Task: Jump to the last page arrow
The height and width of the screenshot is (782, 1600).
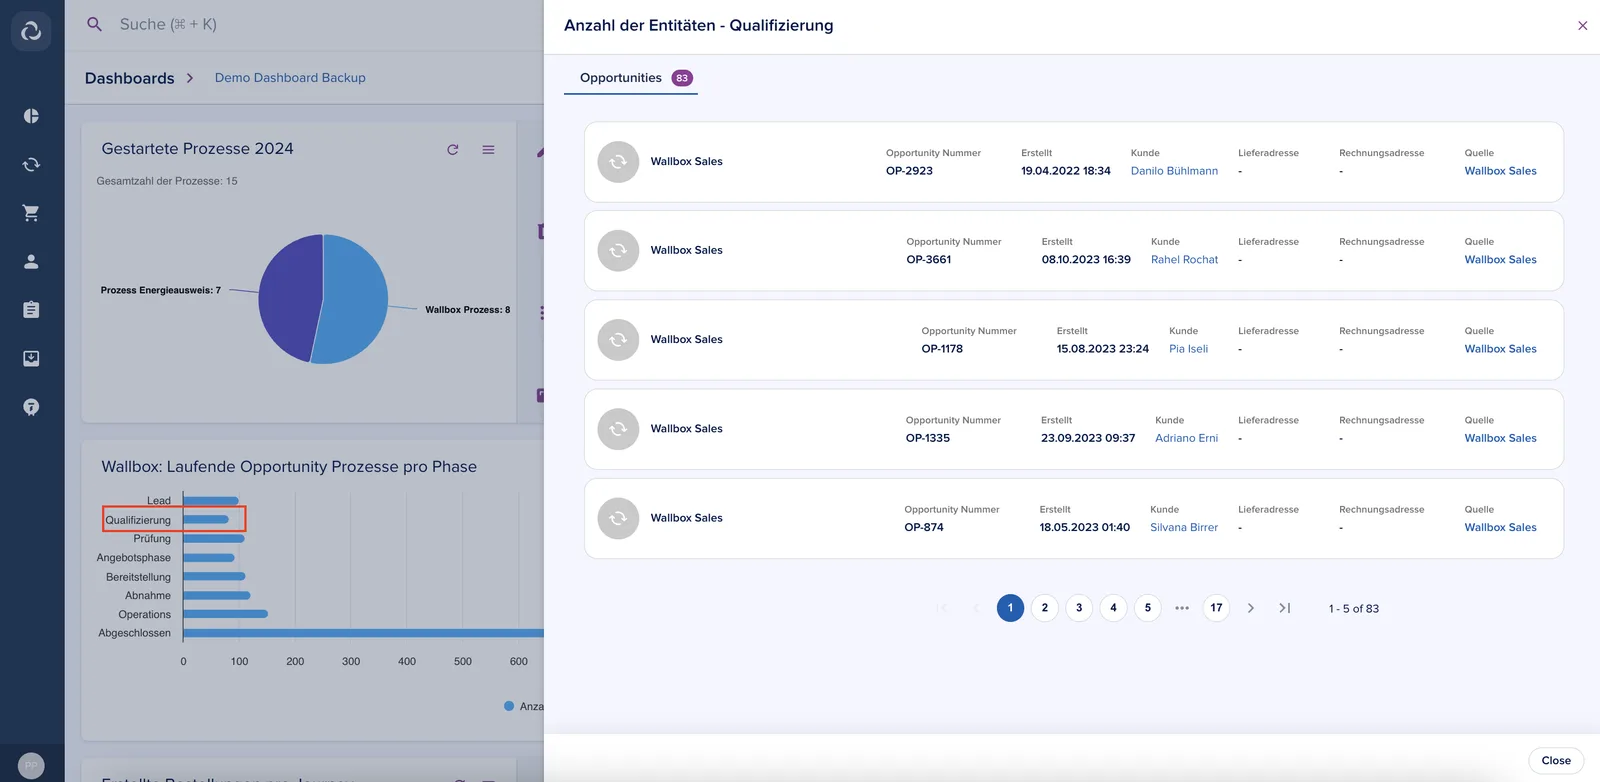Action: (1285, 608)
